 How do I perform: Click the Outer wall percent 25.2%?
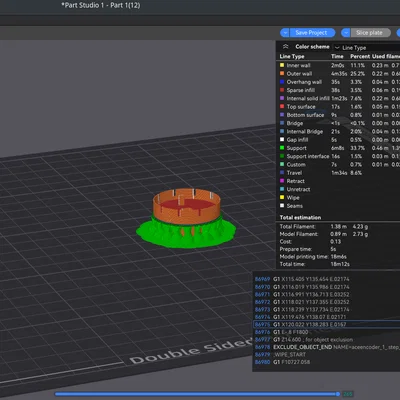[x=358, y=74]
